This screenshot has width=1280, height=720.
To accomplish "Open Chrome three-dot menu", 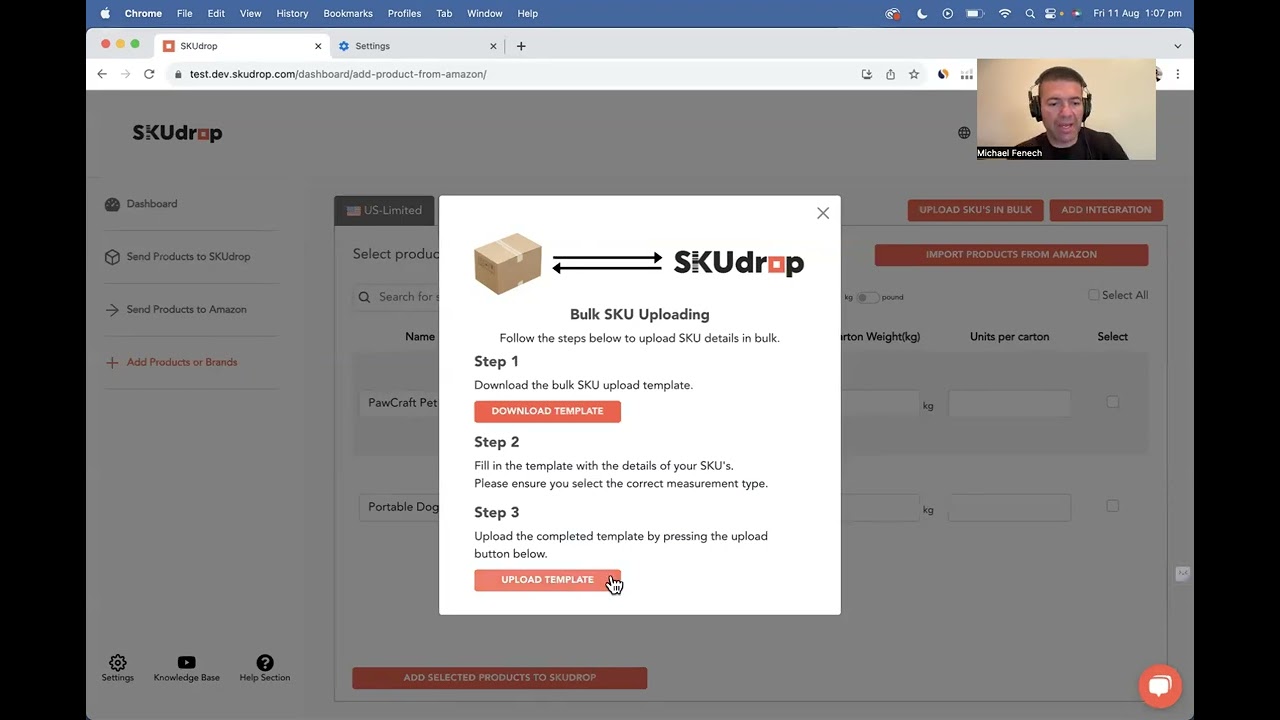I will pos(1178,74).
